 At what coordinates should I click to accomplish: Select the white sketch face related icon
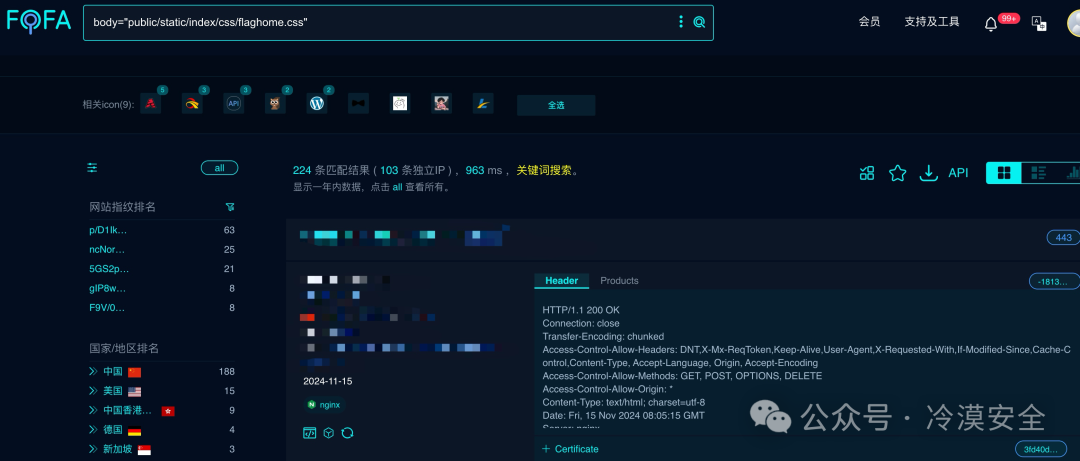click(400, 104)
